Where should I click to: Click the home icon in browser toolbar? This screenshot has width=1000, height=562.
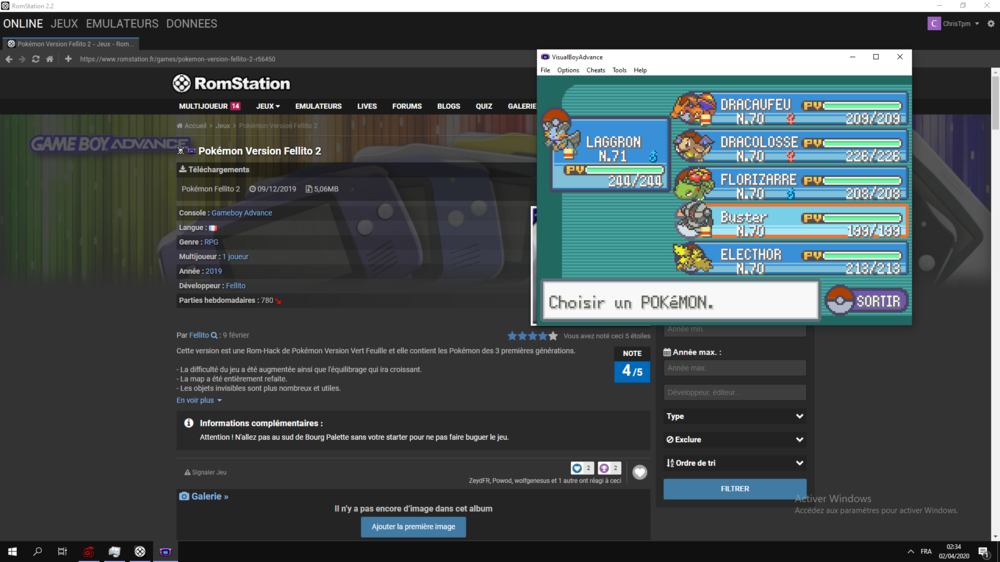[50, 59]
